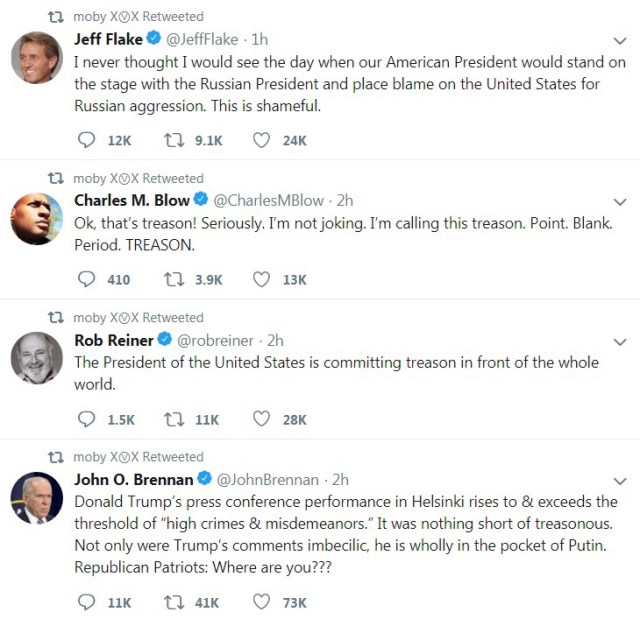
Task: Reply to John O. Brennan's tweet
Action: point(86,602)
